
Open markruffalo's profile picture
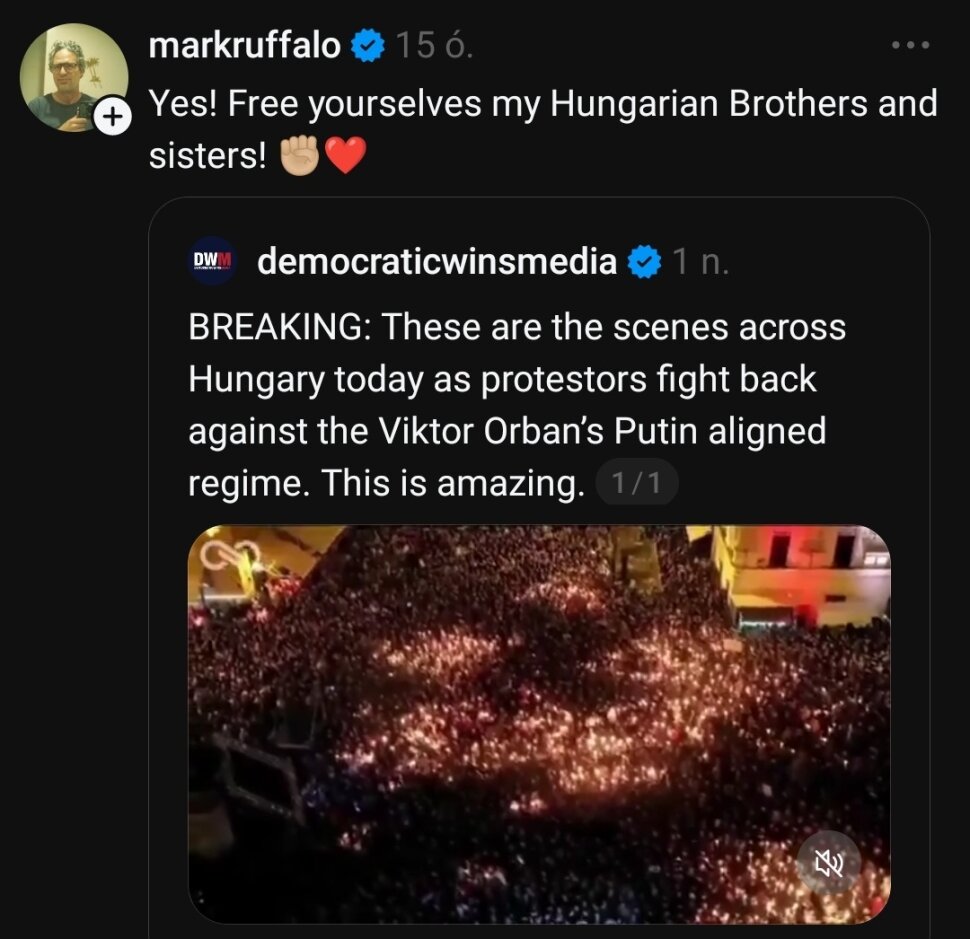tap(72, 74)
